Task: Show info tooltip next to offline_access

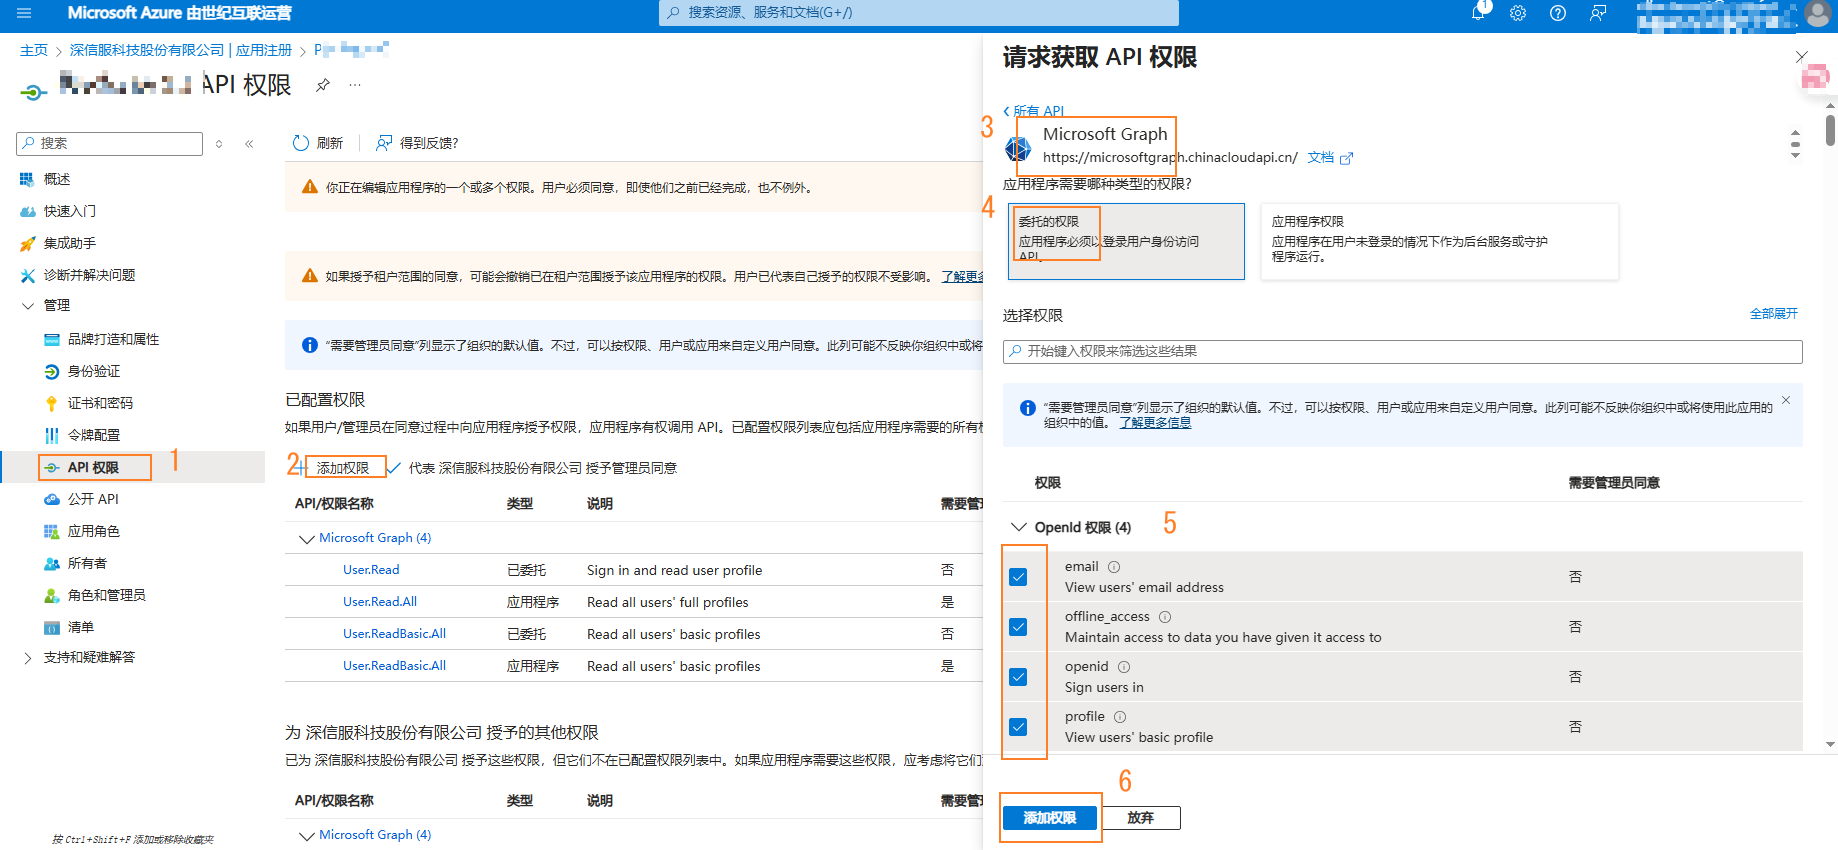Action: [1164, 617]
